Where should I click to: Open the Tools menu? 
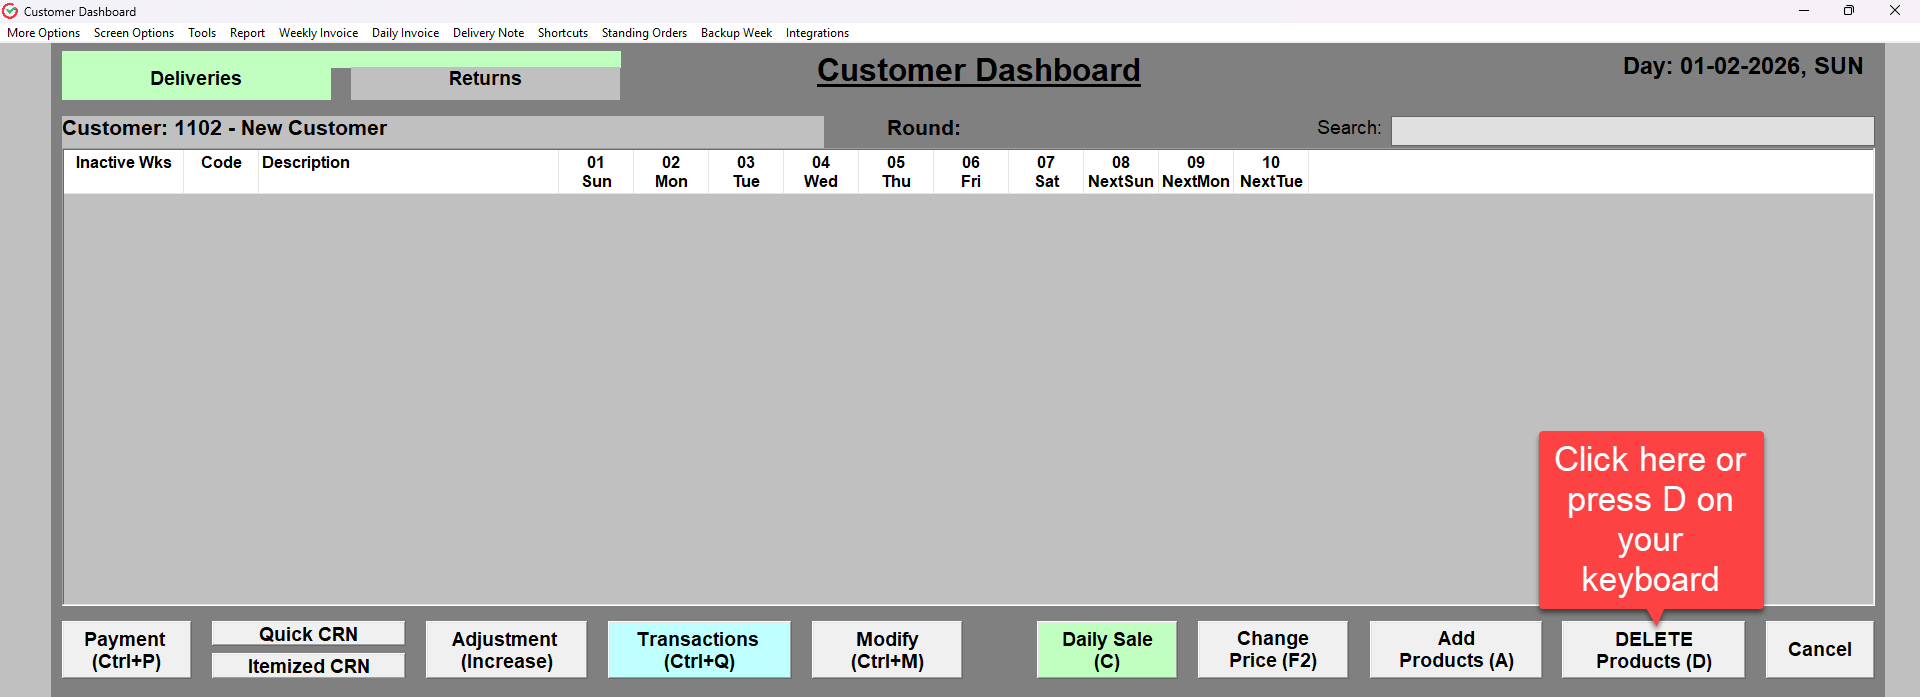(202, 33)
